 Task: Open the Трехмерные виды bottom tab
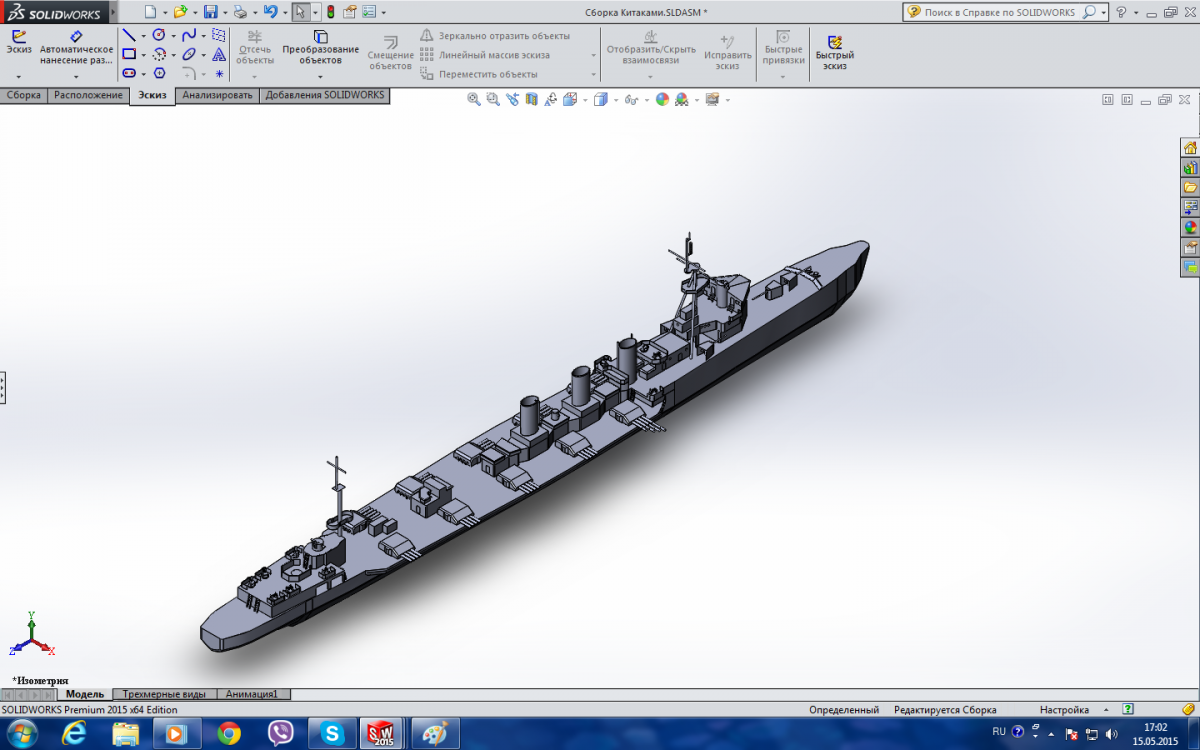(x=165, y=694)
